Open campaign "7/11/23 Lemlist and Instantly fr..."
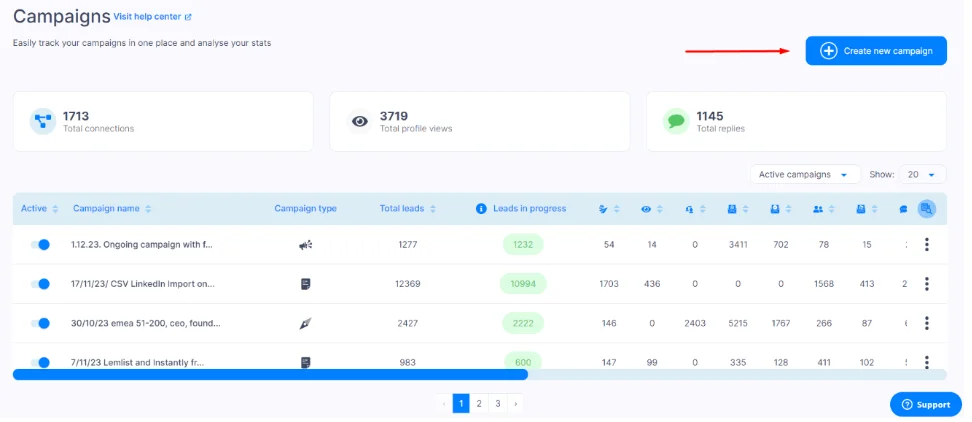This screenshot has width=972, height=422. (x=138, y=362)
